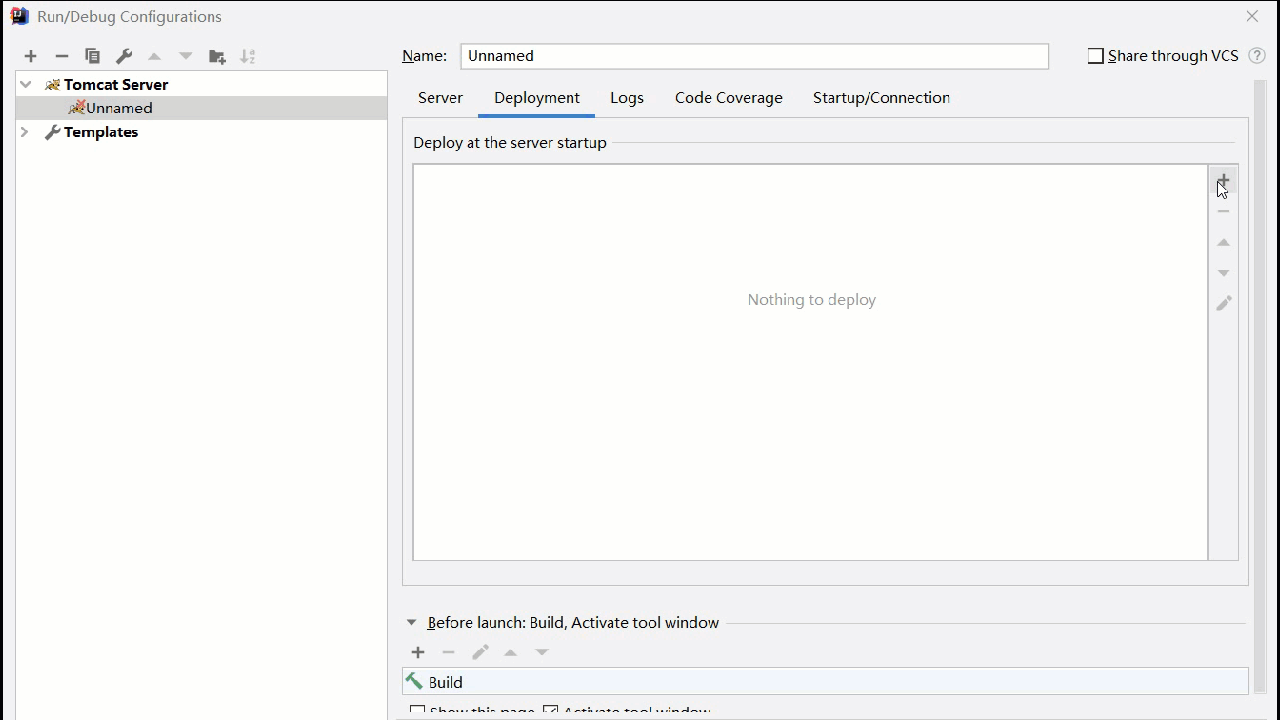Screen dimensions: 1280x720
Task: Edit the before launch task with the pencil
Action: 480,652
